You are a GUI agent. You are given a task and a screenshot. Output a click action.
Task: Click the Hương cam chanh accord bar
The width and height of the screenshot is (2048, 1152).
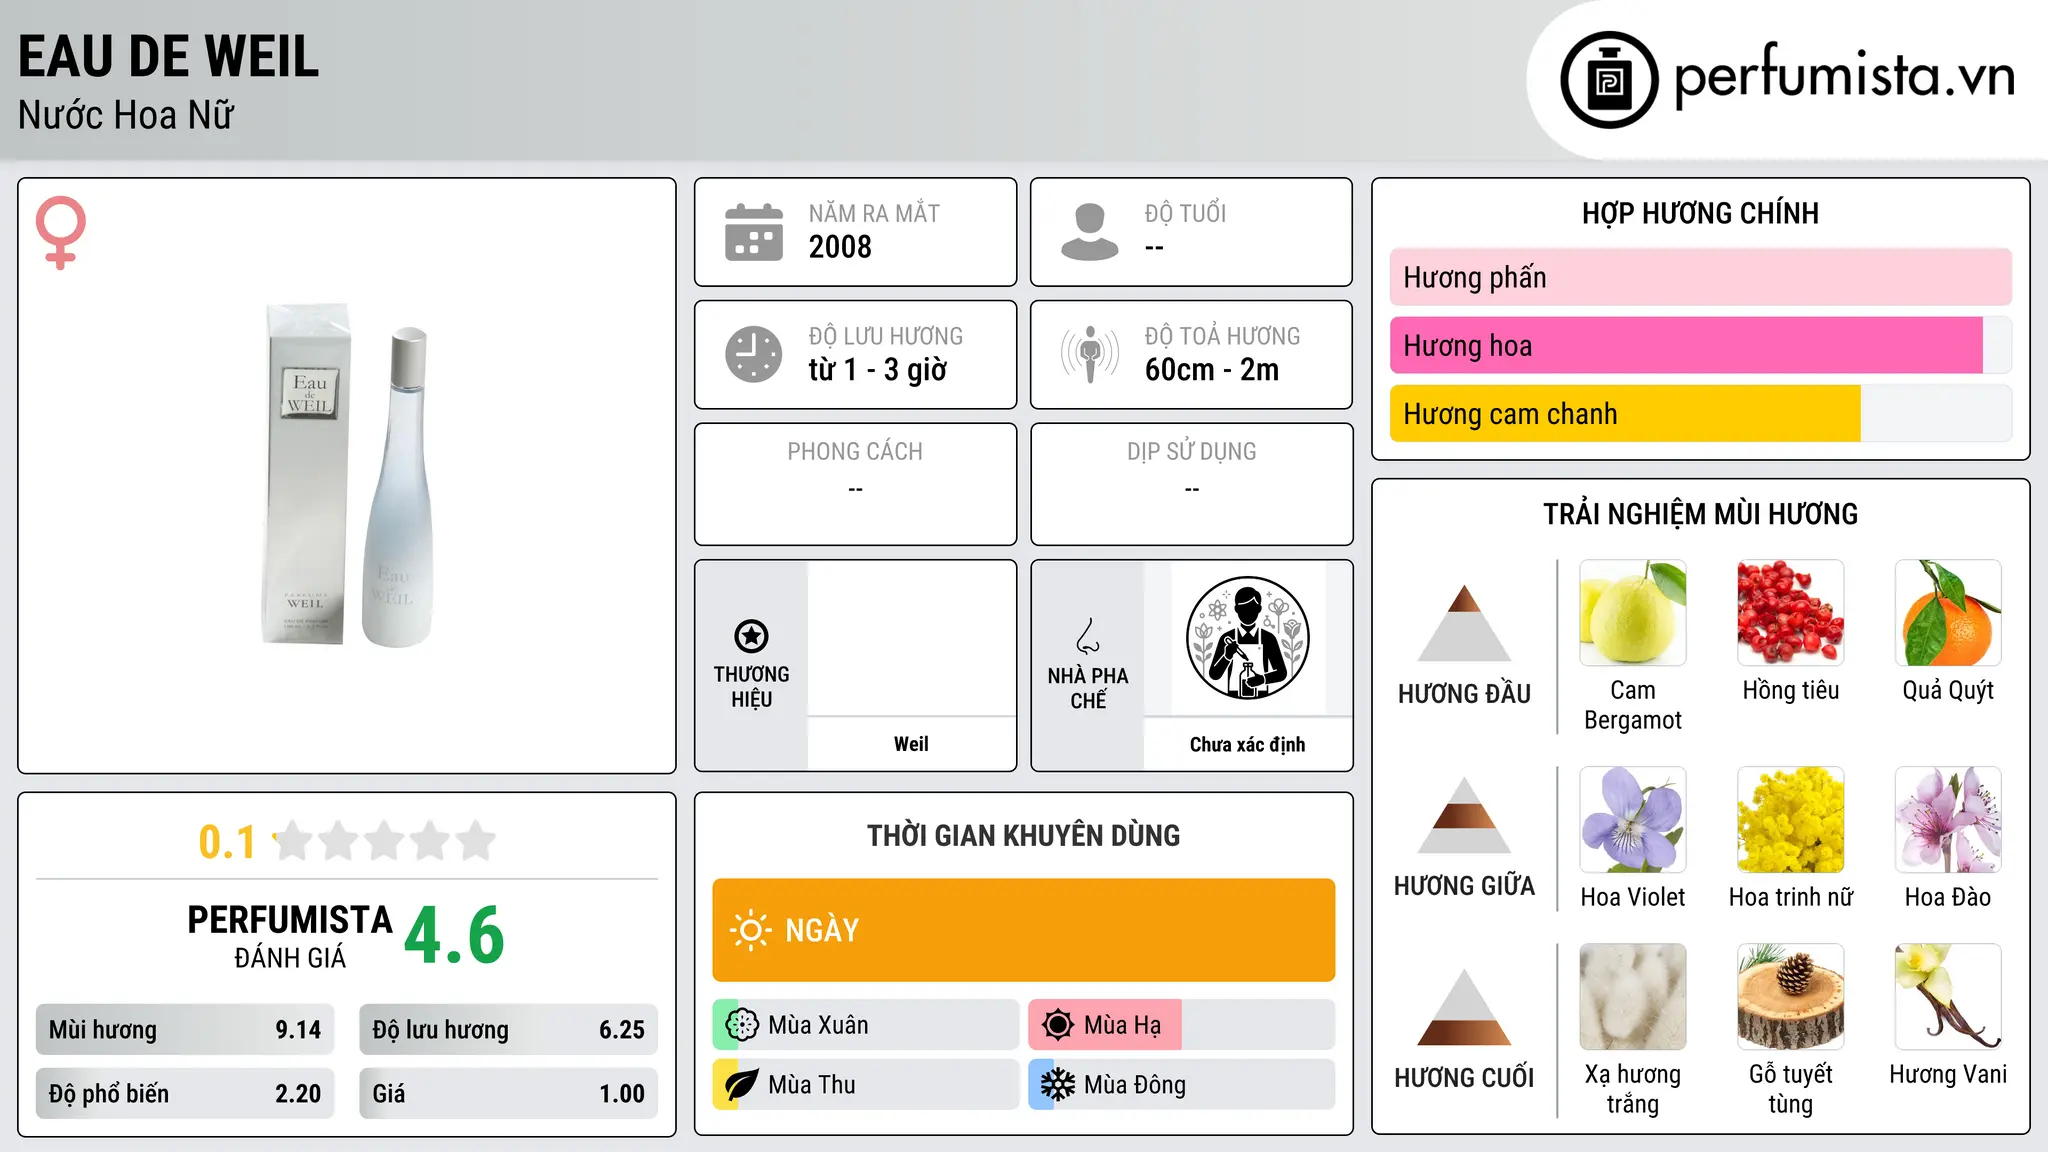[x=1700, y=413]
